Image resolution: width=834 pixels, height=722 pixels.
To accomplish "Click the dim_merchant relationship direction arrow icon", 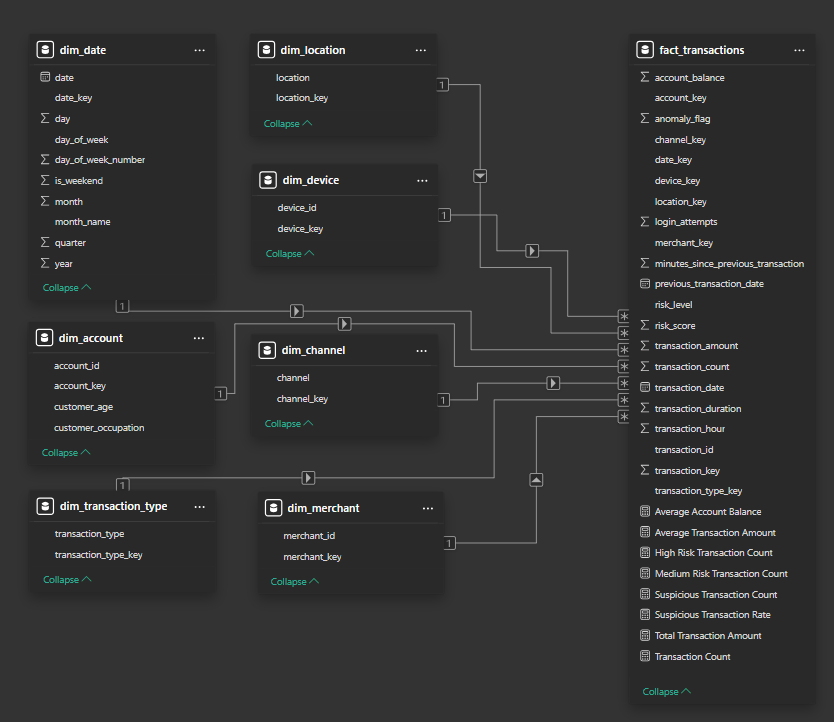I will 536,480.
